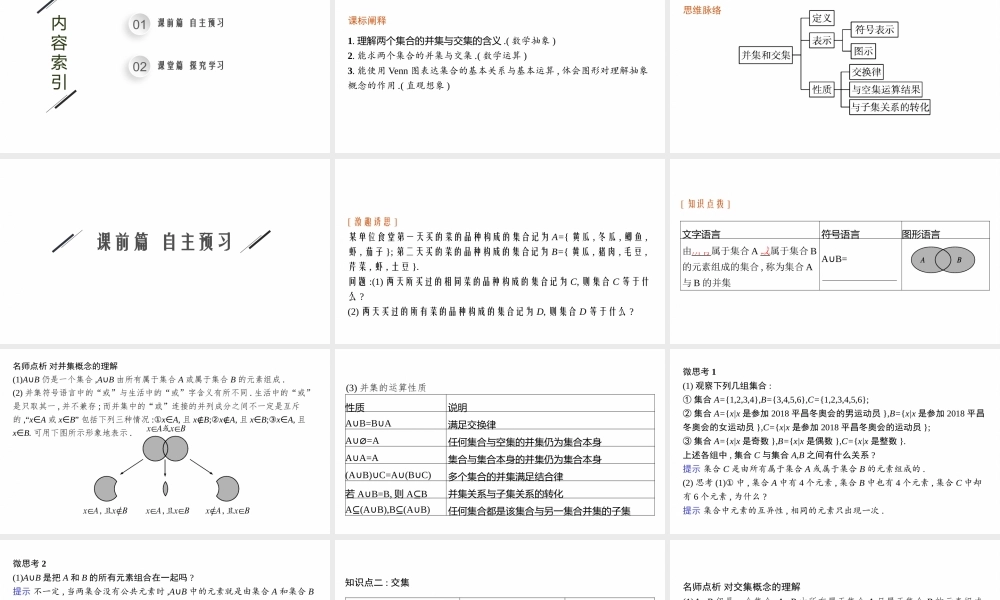The width and height of the screenshot is (1000, 600).
Task: Select the "与子集关系的转化" node
Action: pyautogui.click(x=889, y=107)
